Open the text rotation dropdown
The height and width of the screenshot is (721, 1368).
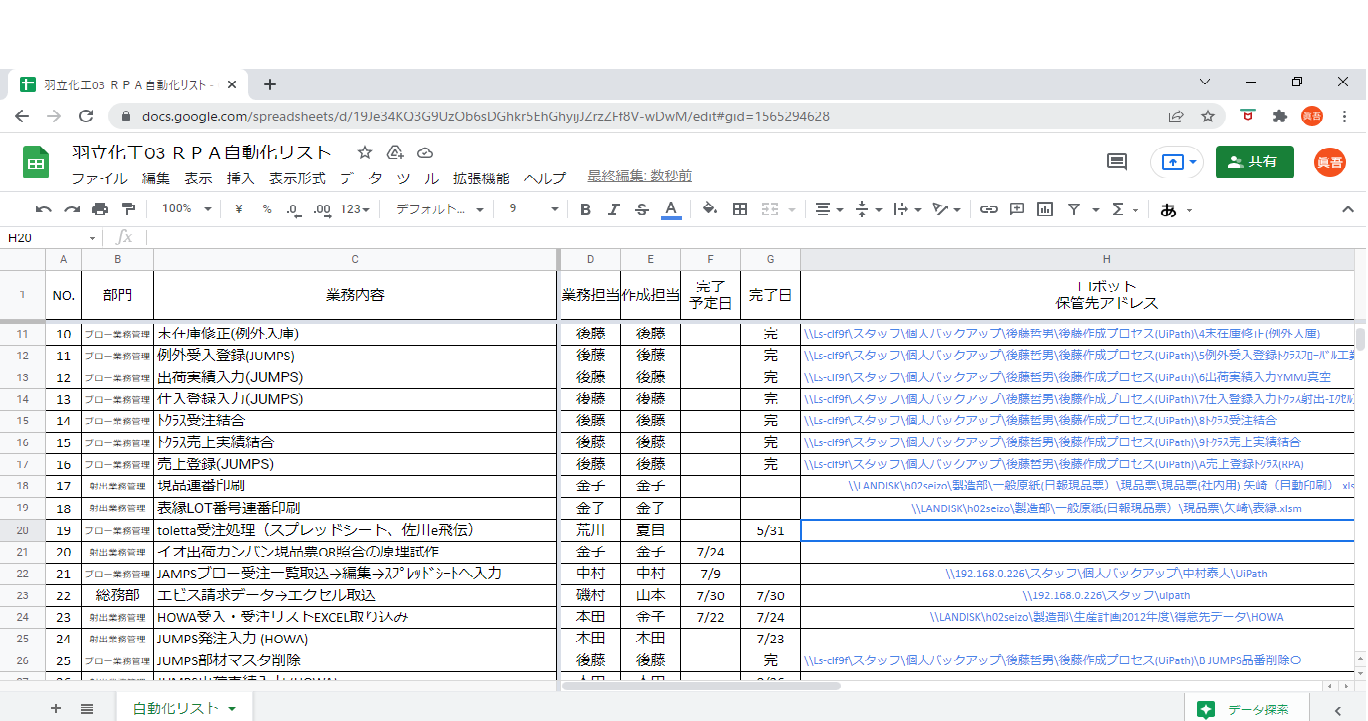(x=945, y=209)
